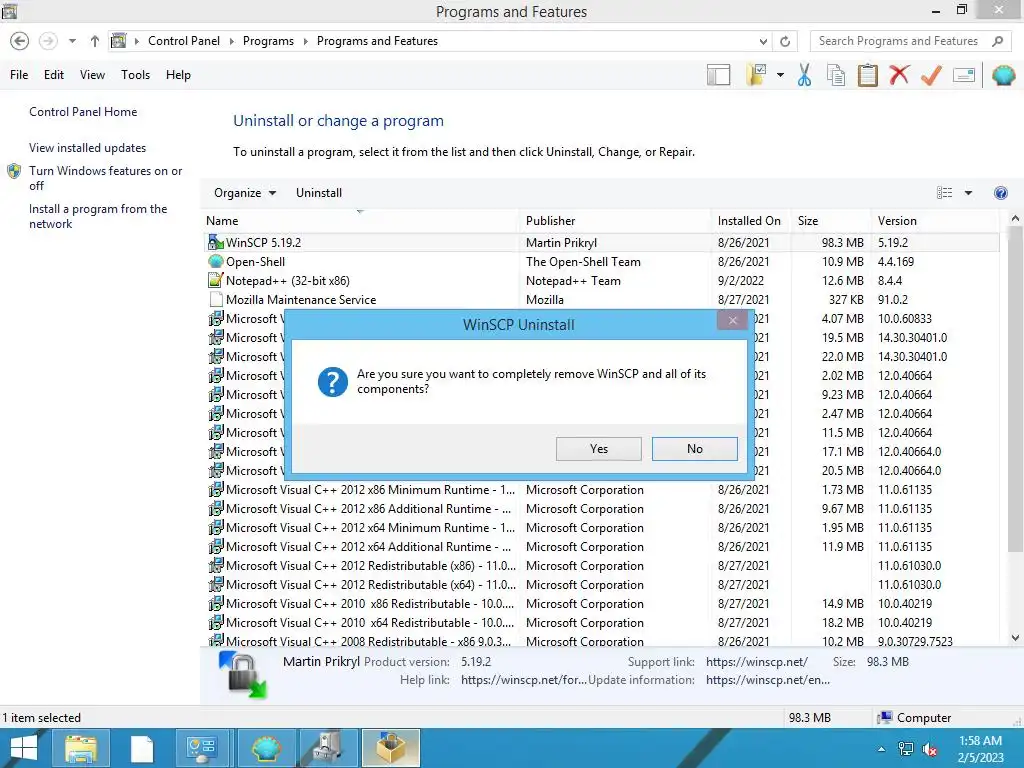Expand the breadcrumb arrow after Control Panel

click(231, 41)
